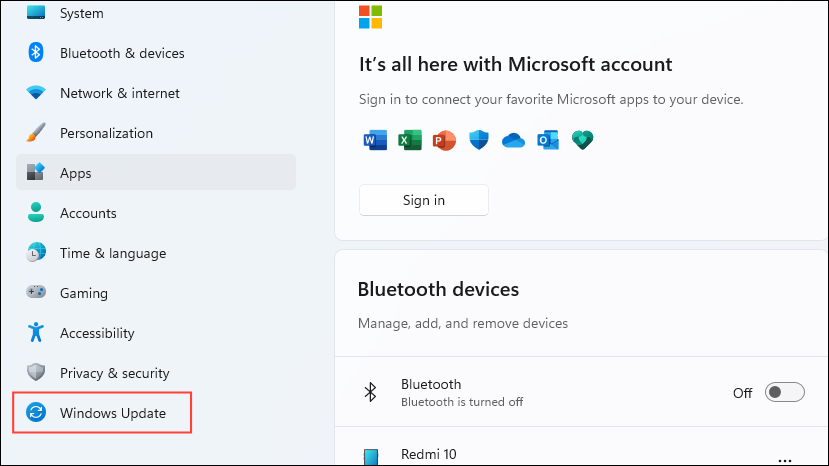Click the Gaming controller icon
The width and height of the screenshot is (829, 466).
[x=36, y=291]
